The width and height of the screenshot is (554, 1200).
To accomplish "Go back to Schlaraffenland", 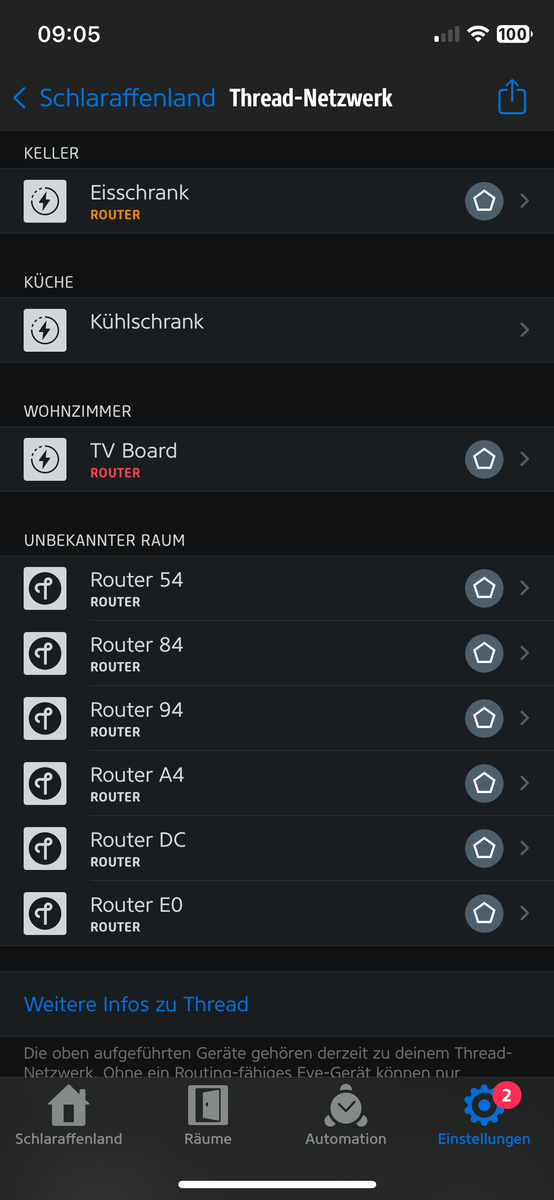I will (x=114, y=97).
